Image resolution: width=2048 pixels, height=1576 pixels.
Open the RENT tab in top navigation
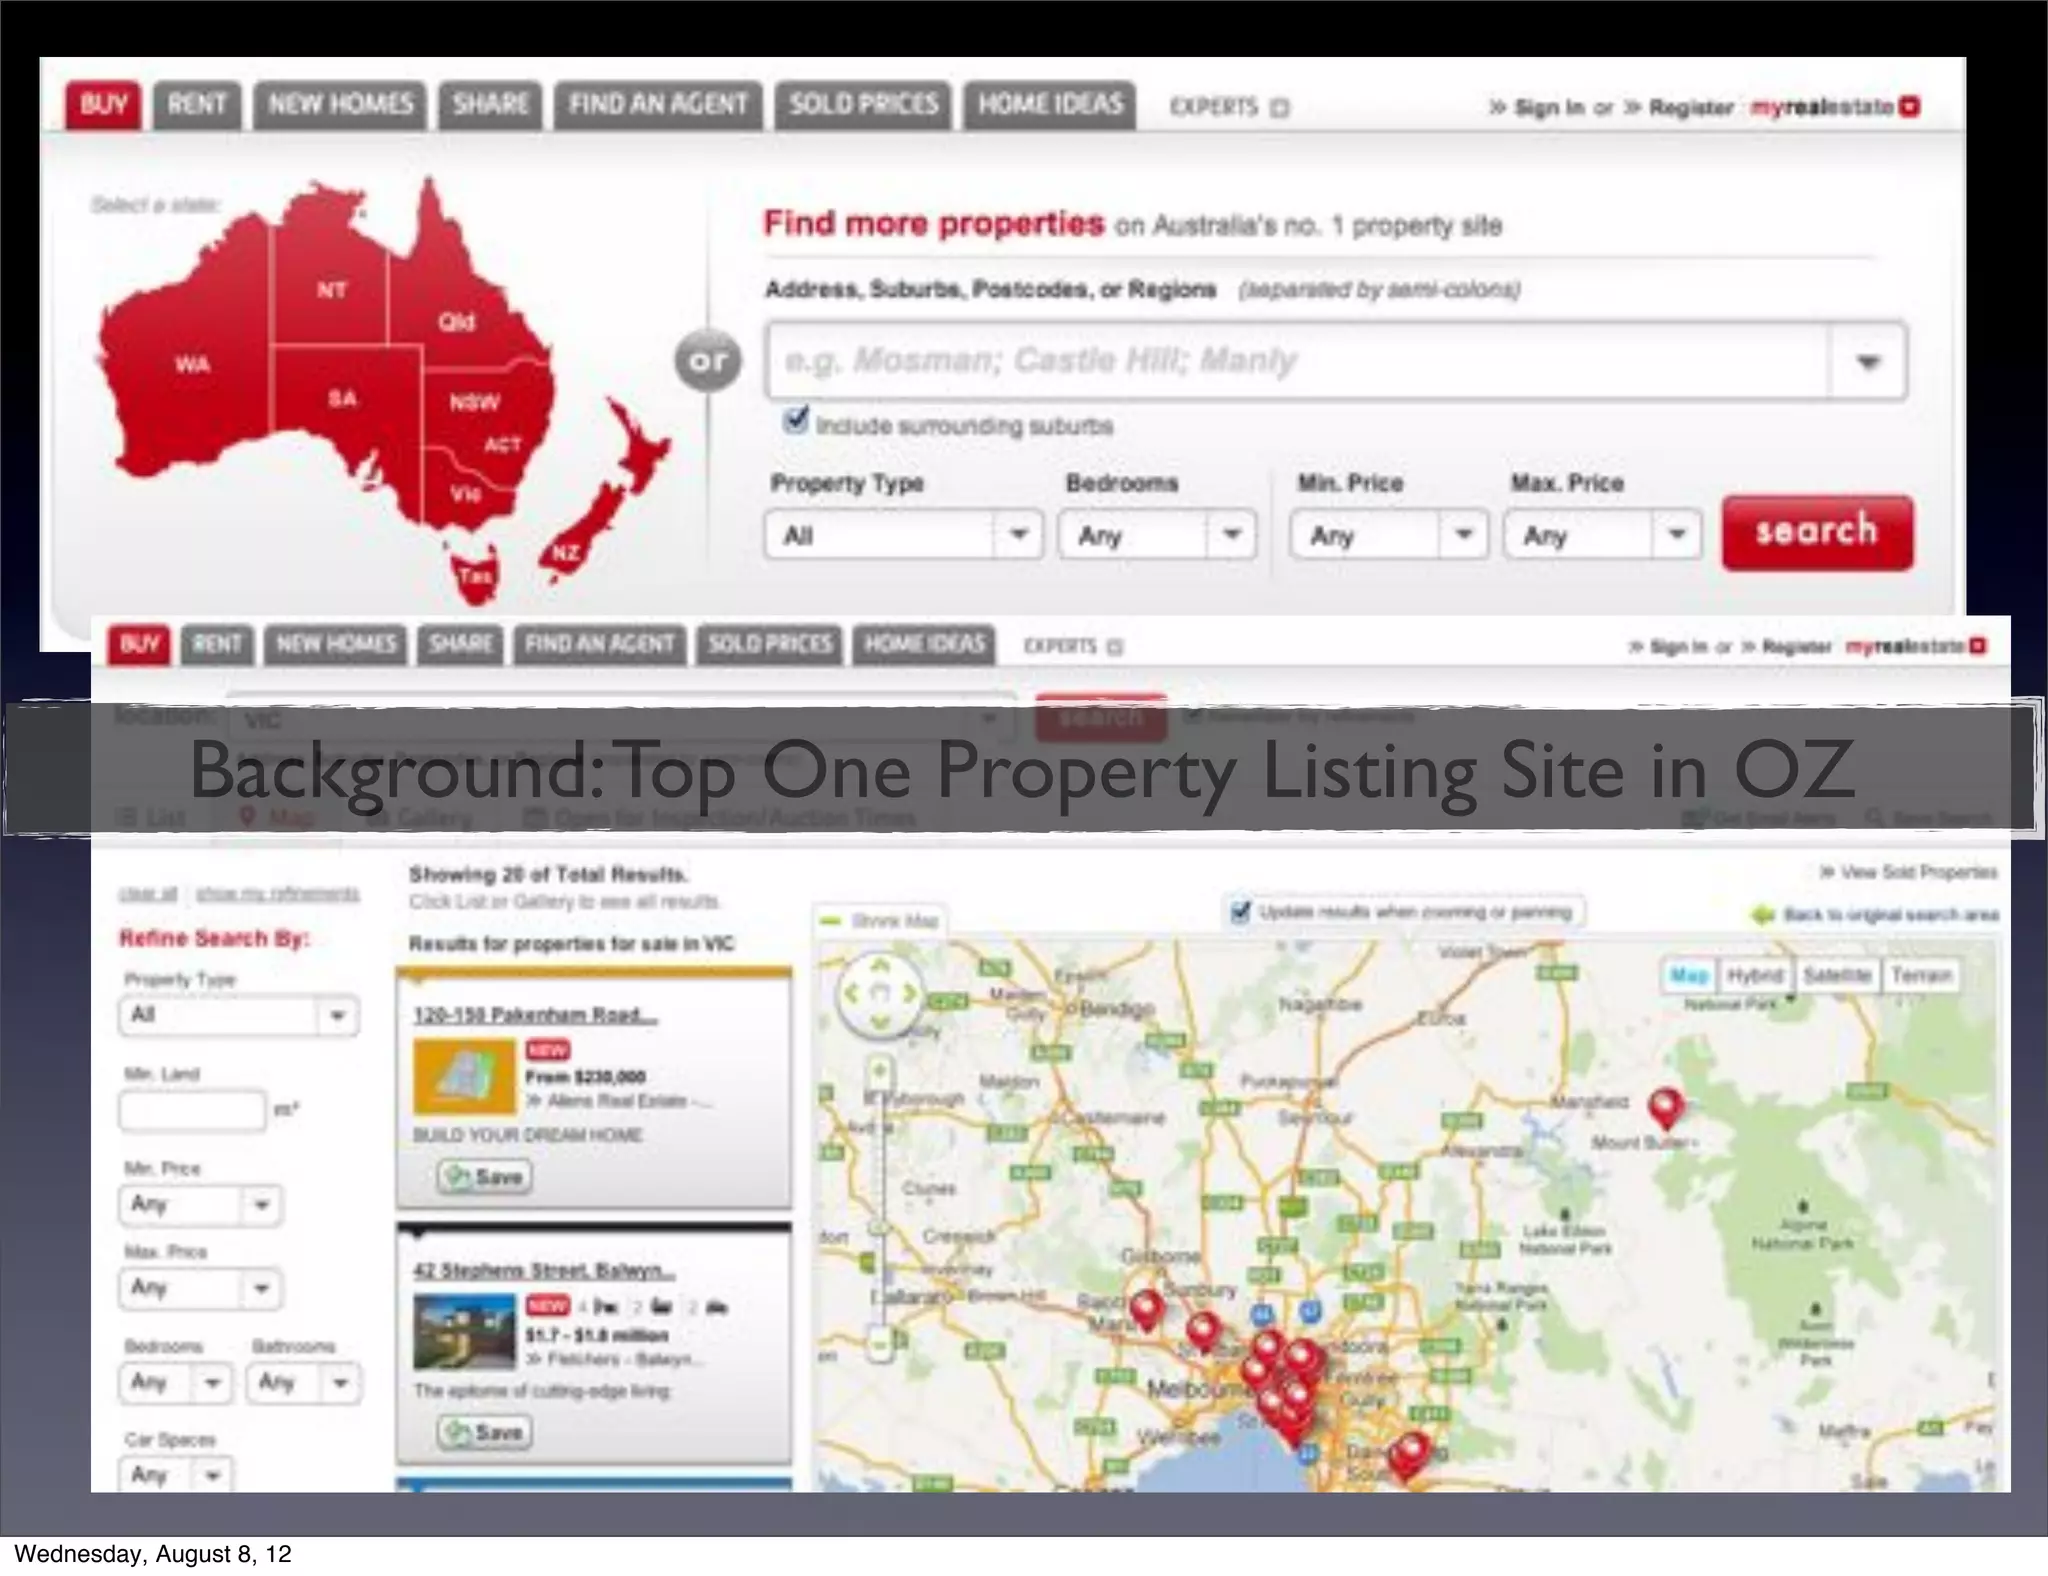click(x=196, y=104)
